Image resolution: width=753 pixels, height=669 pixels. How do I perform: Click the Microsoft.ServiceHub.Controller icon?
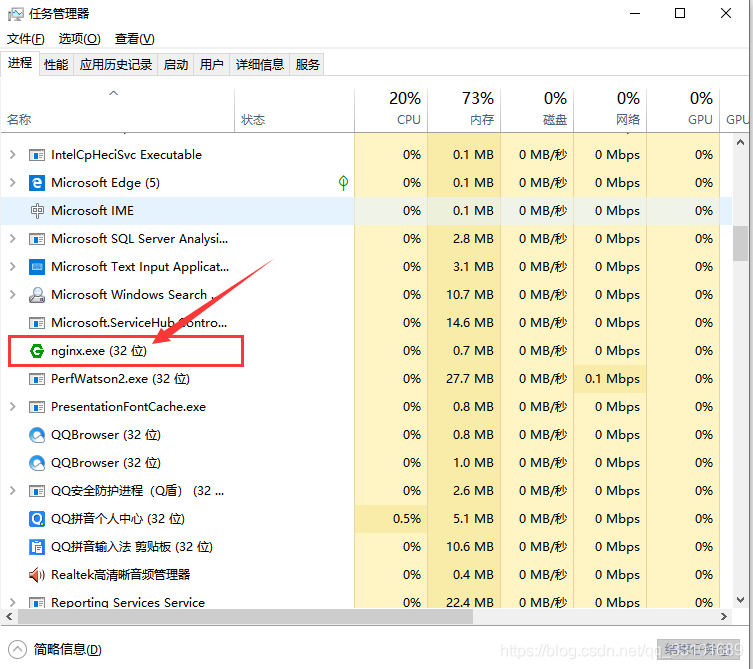(37, 323)
